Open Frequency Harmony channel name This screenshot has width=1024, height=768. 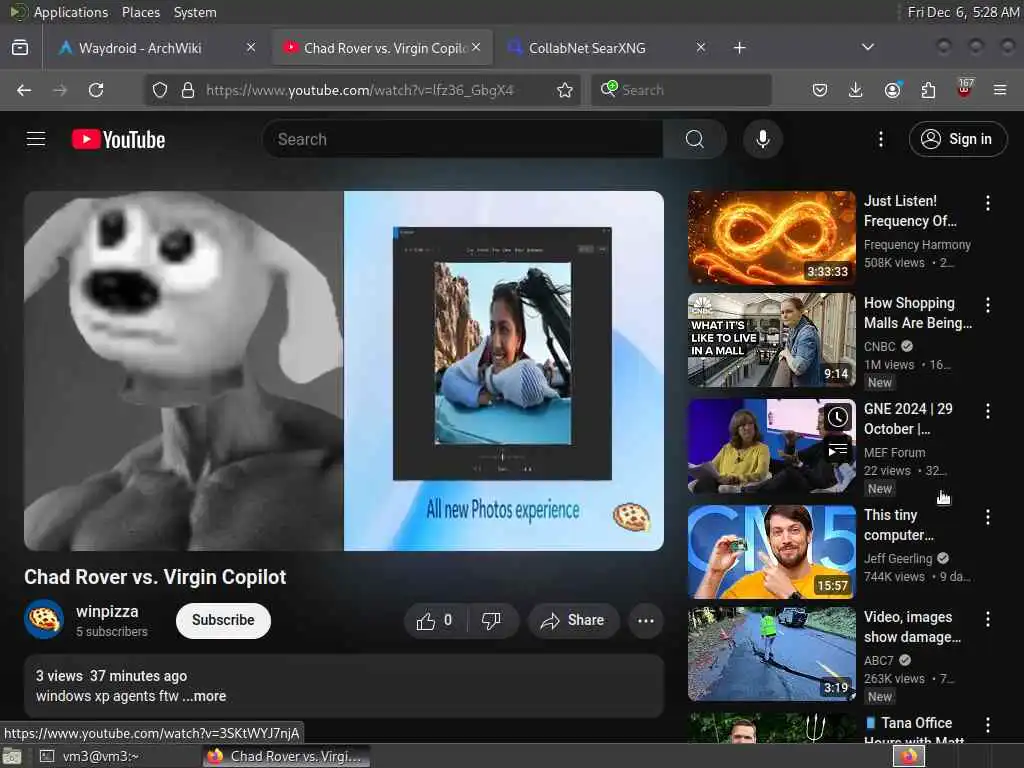917,245
